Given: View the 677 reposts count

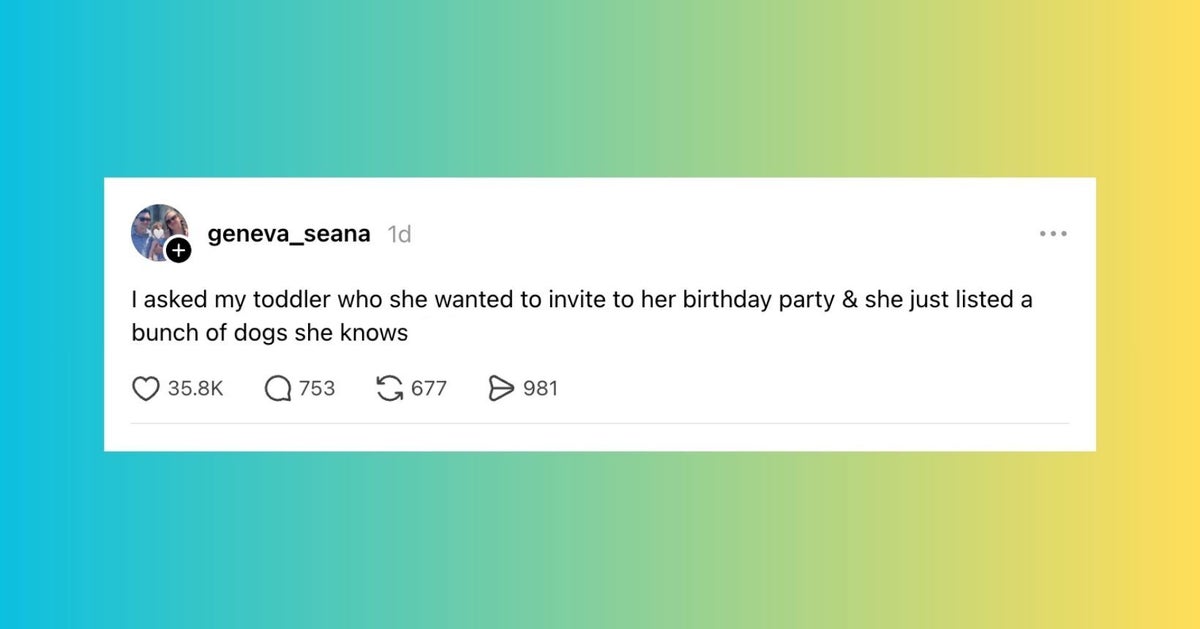Looking at the screenshot, I should point(429,388).
